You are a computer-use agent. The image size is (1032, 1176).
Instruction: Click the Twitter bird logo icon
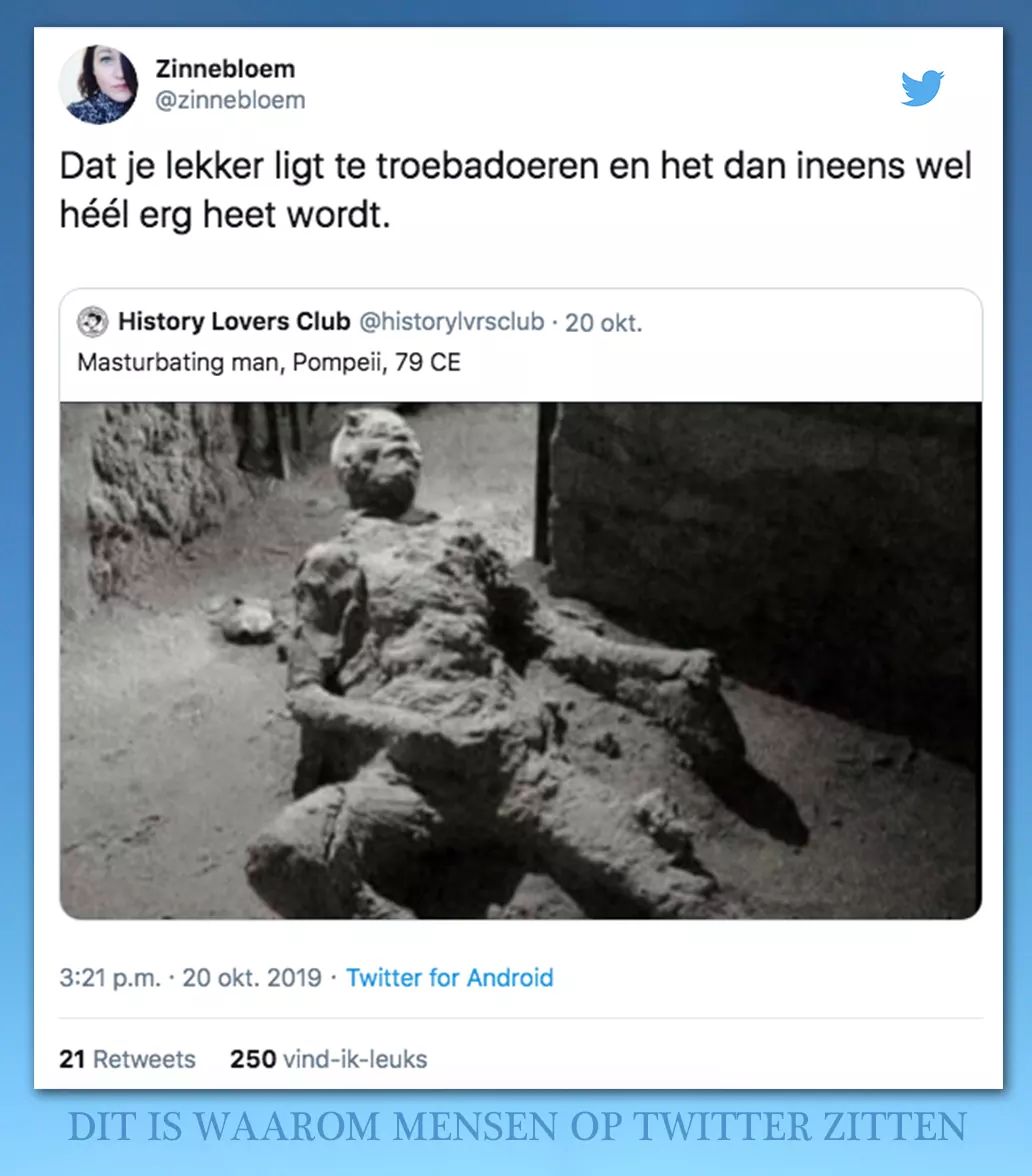tap(922, 88)
